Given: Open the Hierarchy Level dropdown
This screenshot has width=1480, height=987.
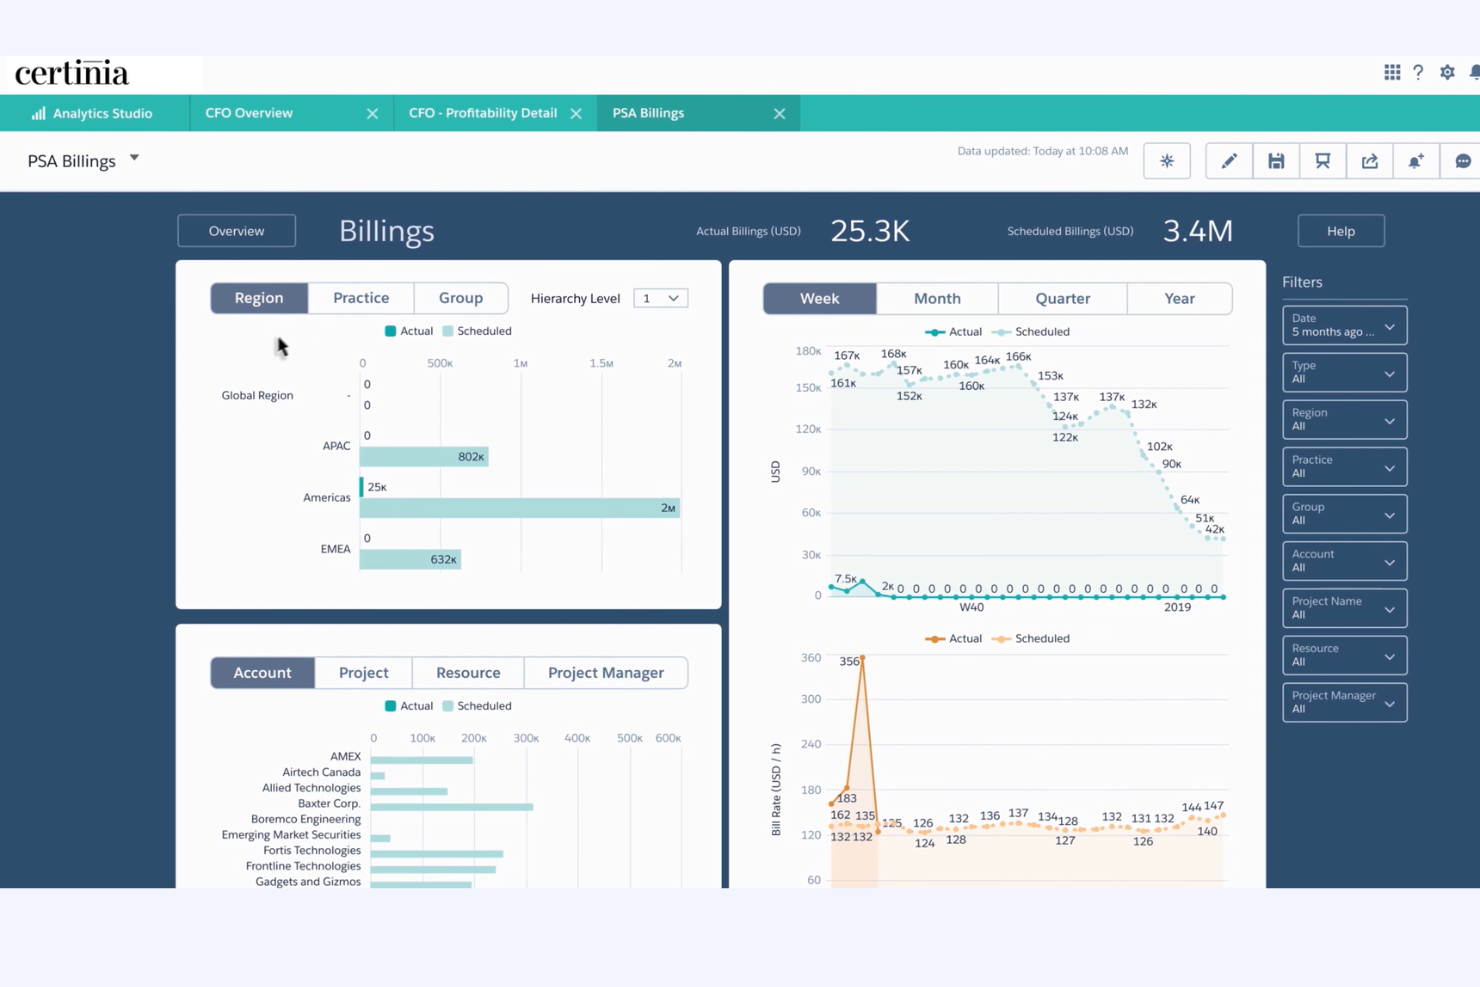Looking at the screenshot, I should point(660,297).
